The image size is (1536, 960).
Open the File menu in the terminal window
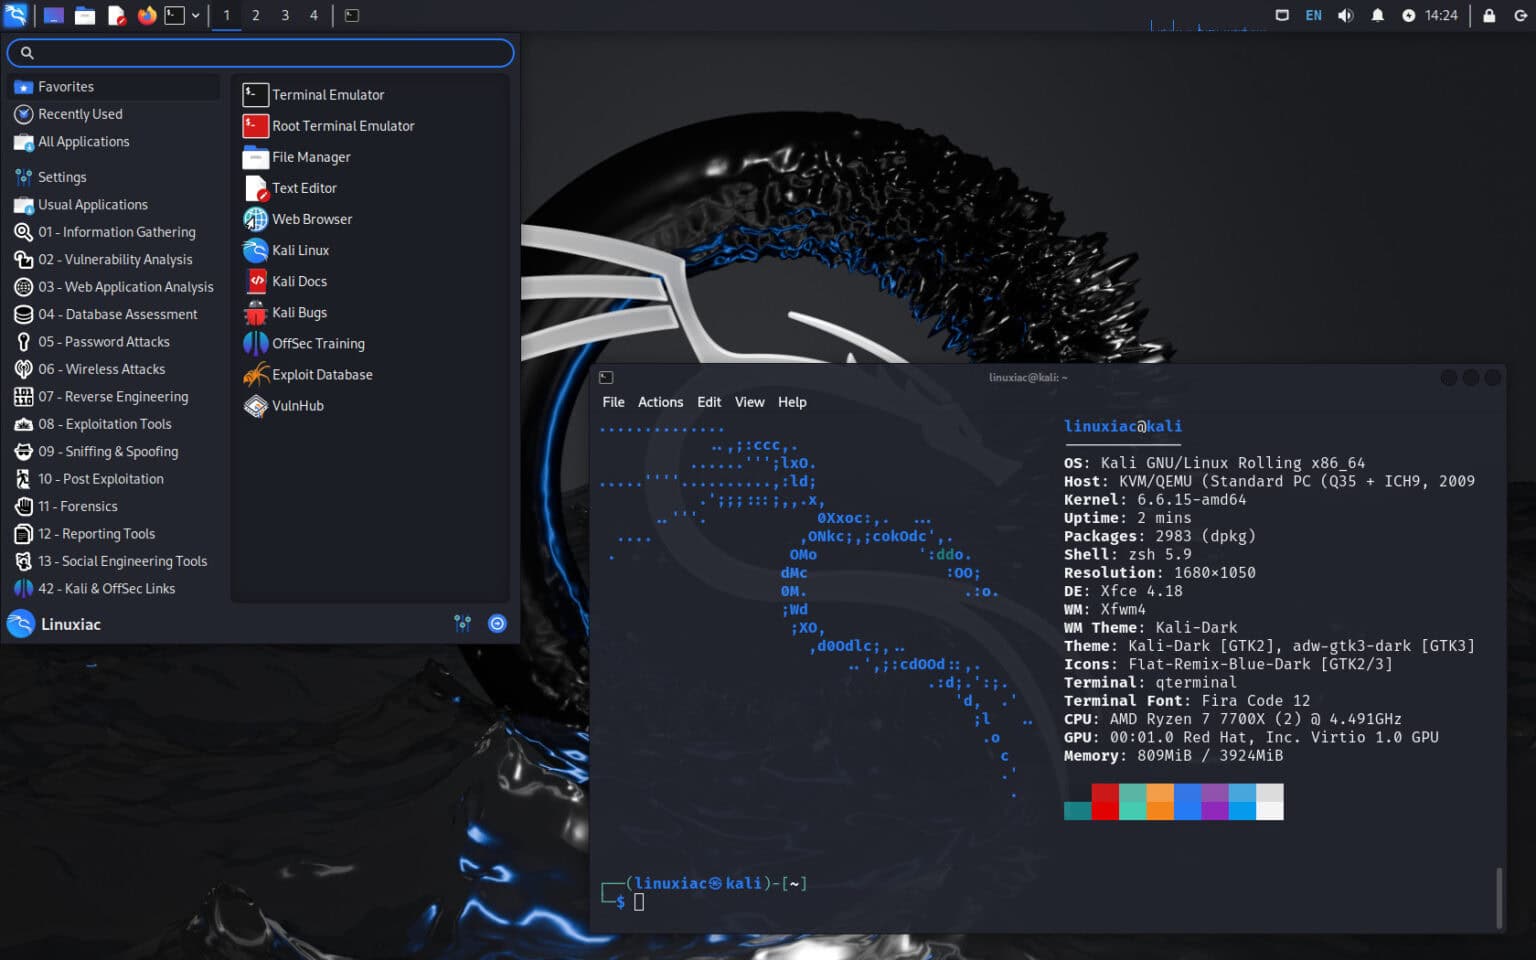(613, 402)
